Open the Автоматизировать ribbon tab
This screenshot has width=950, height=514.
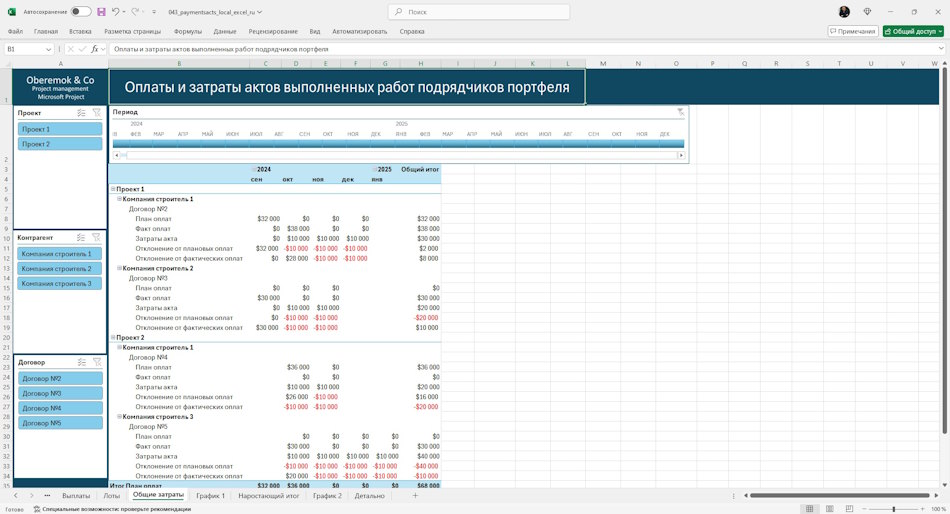(359, 32)
